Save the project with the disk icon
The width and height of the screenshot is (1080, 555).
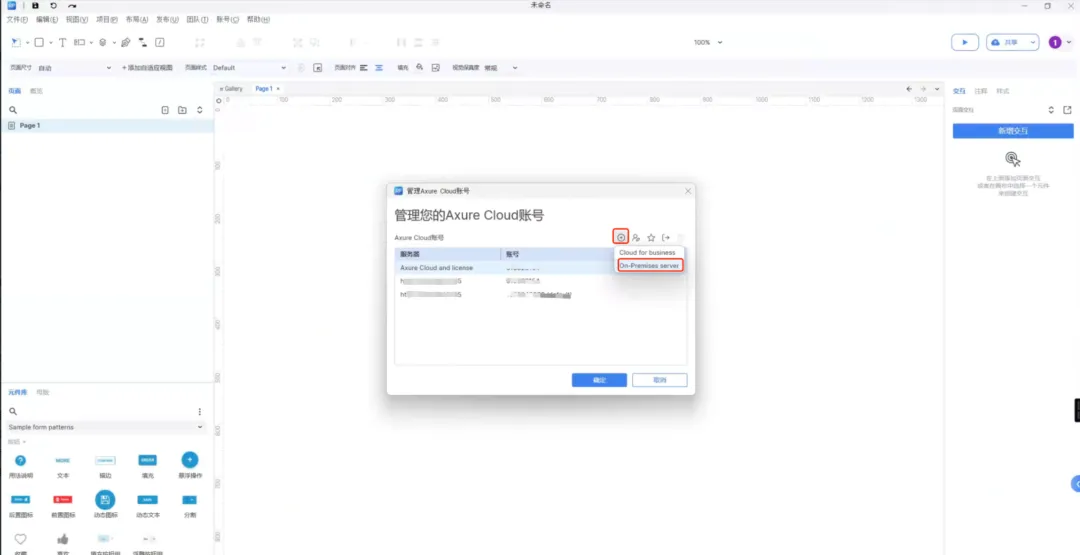point(35,6)
